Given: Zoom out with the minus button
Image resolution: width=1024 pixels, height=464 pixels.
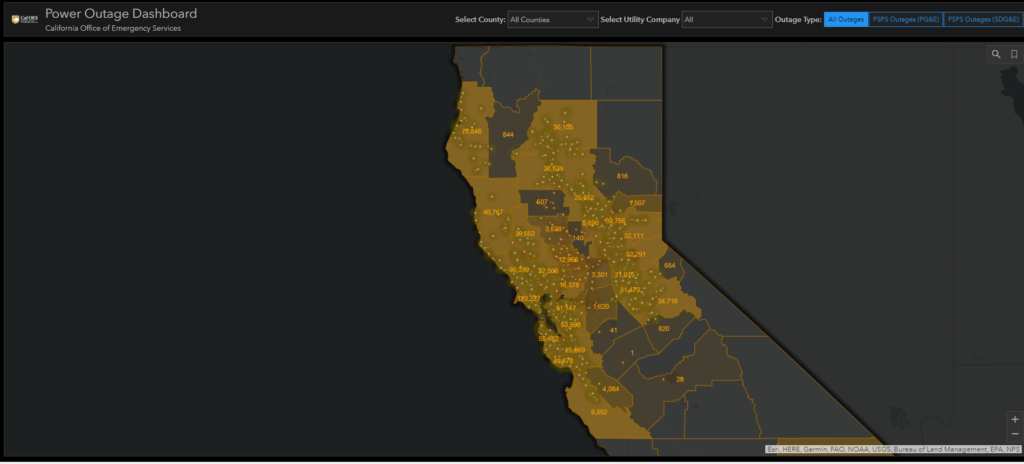Looking at the screenshot, I should pos(1015,433).
